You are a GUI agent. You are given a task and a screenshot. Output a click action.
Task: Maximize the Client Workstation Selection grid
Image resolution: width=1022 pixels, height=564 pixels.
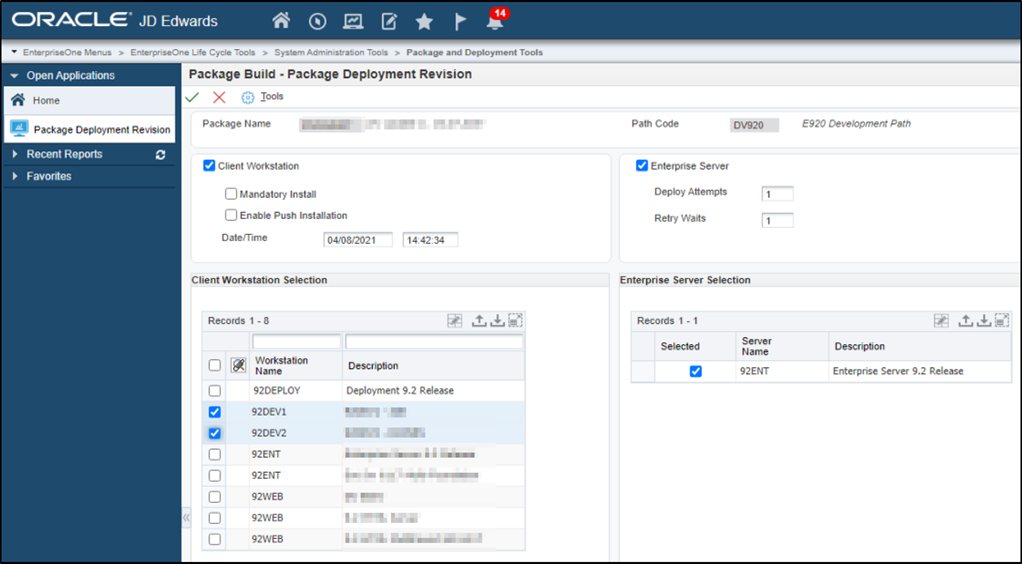[515, 320]
